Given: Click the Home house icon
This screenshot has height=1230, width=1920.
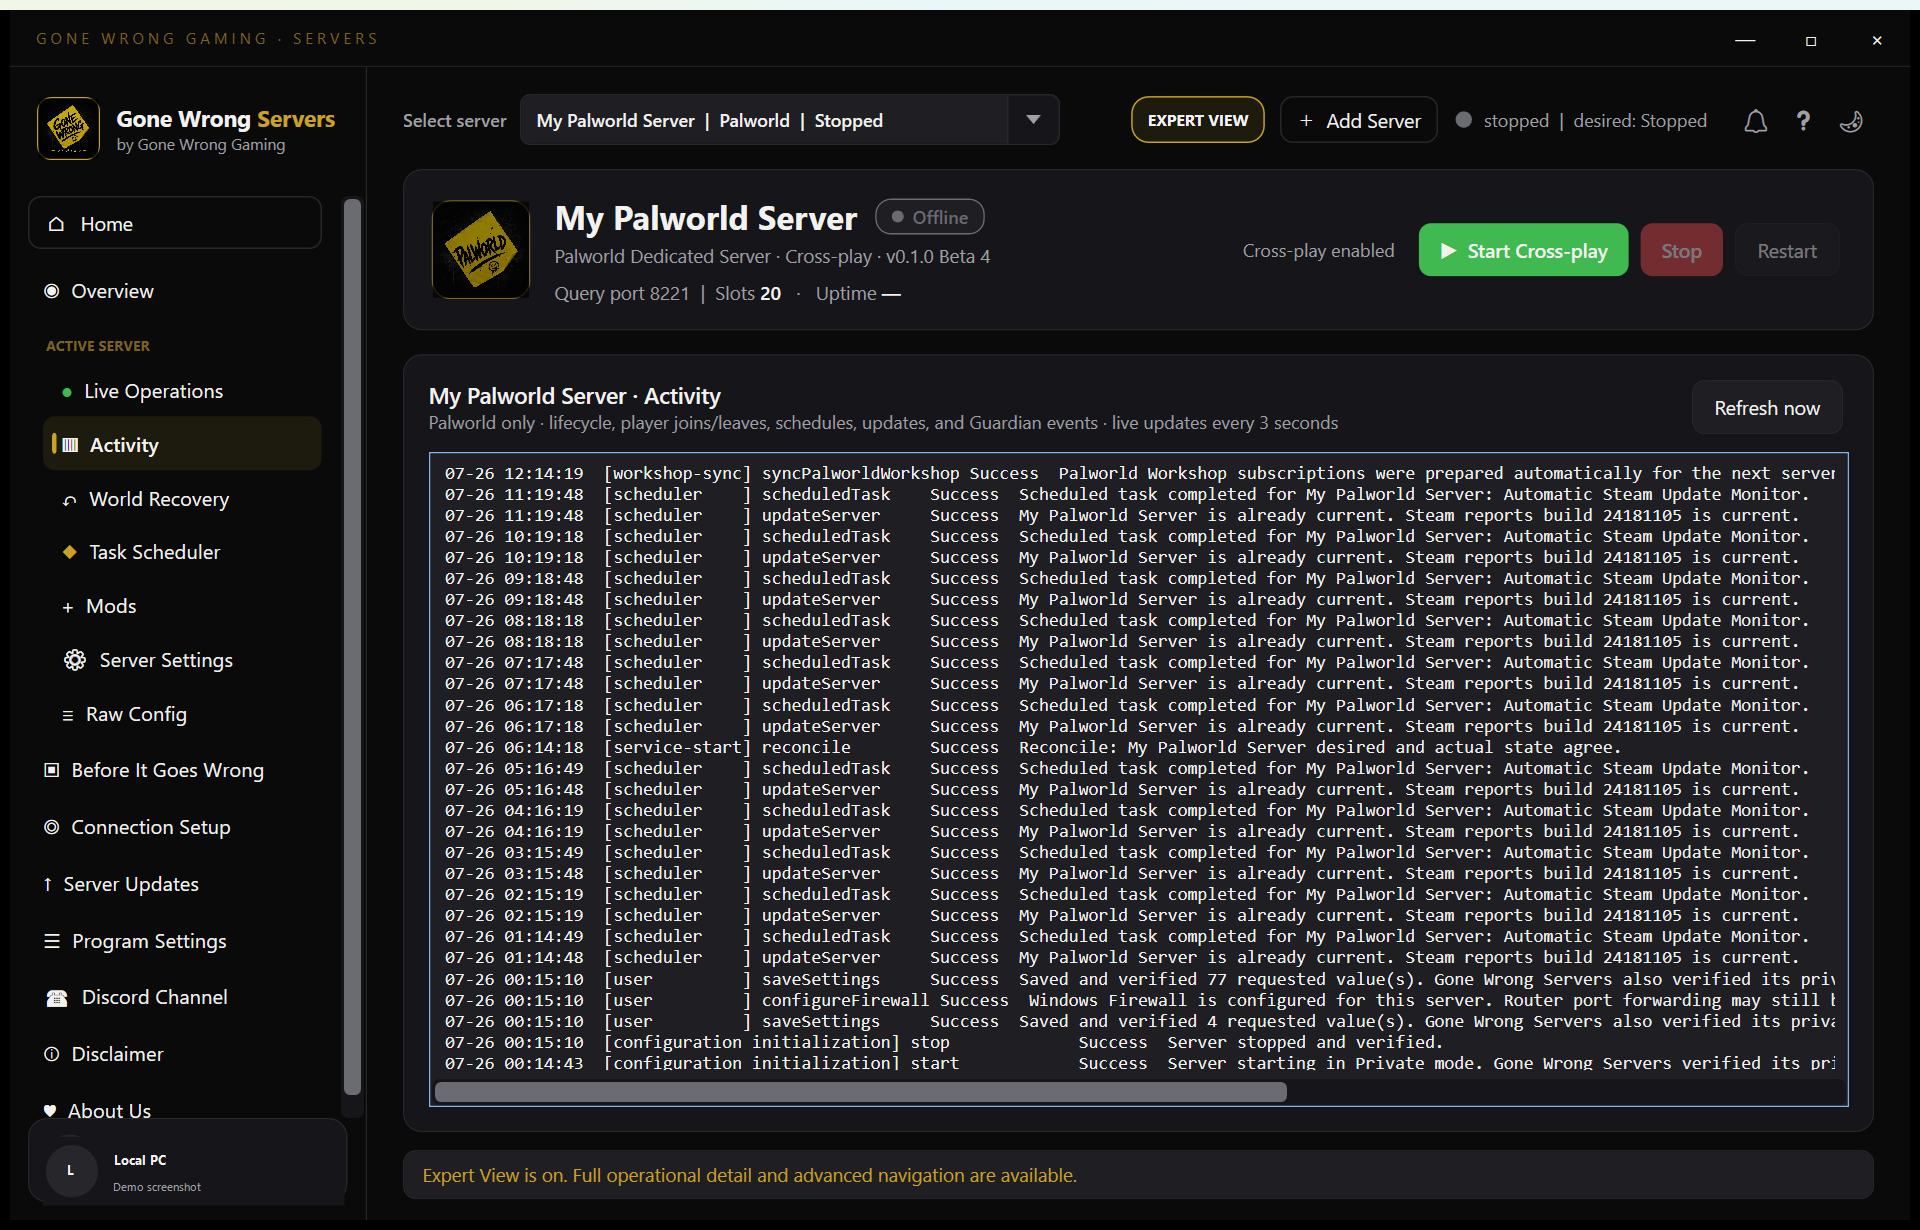Looking at the screenshot, I should pos(57,224).
